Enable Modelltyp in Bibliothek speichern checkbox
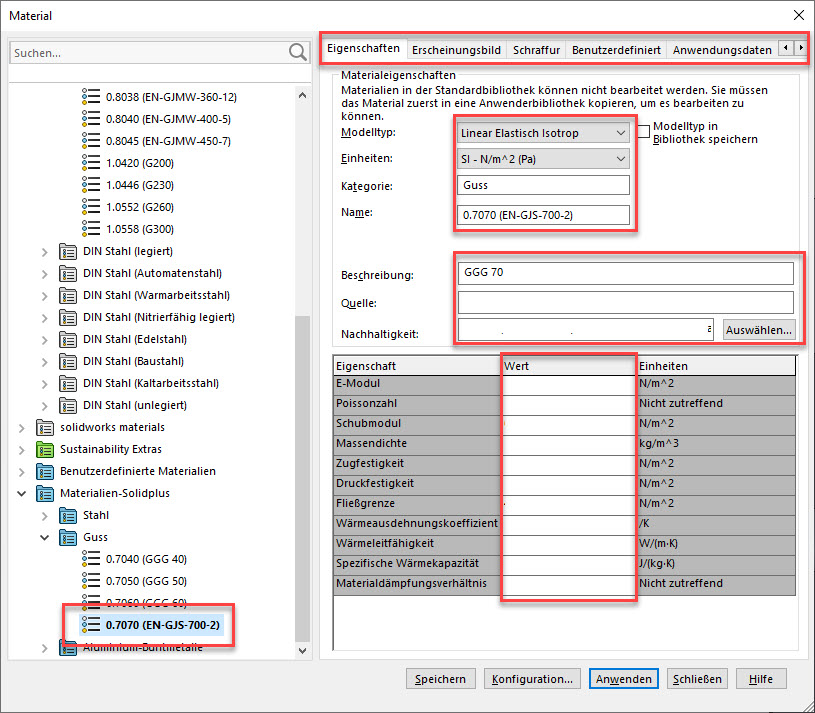The image size is (815, 713). point(645,128)
